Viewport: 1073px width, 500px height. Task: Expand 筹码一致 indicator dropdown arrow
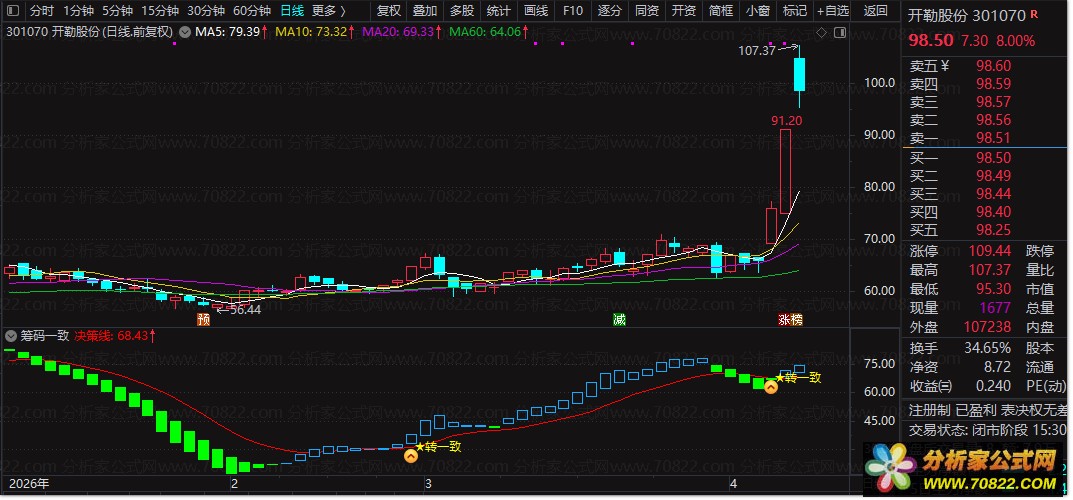tap(10, 336)
